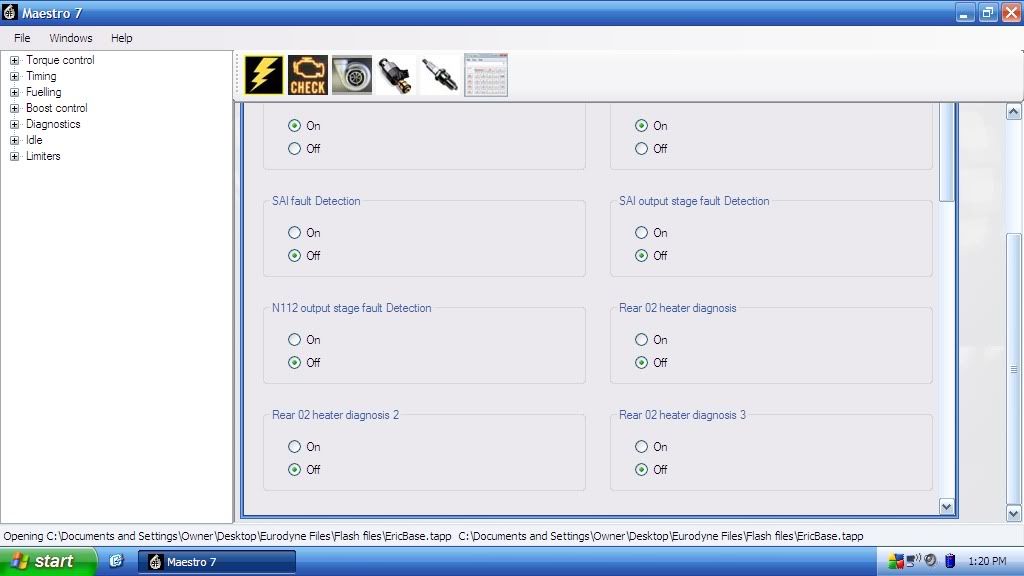Open the Help menu
1024x576 pixels.
pyautogui.click(x=121, y=38)
